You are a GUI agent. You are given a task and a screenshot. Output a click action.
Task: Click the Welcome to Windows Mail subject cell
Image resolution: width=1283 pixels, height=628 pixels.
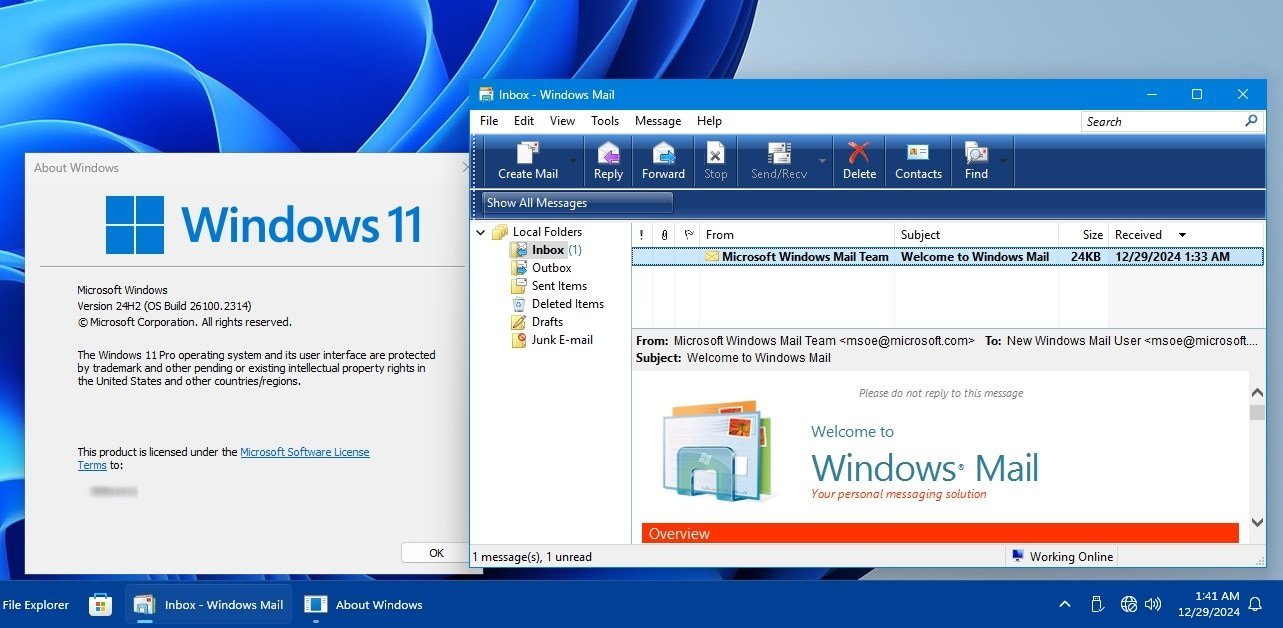point(975,257)
